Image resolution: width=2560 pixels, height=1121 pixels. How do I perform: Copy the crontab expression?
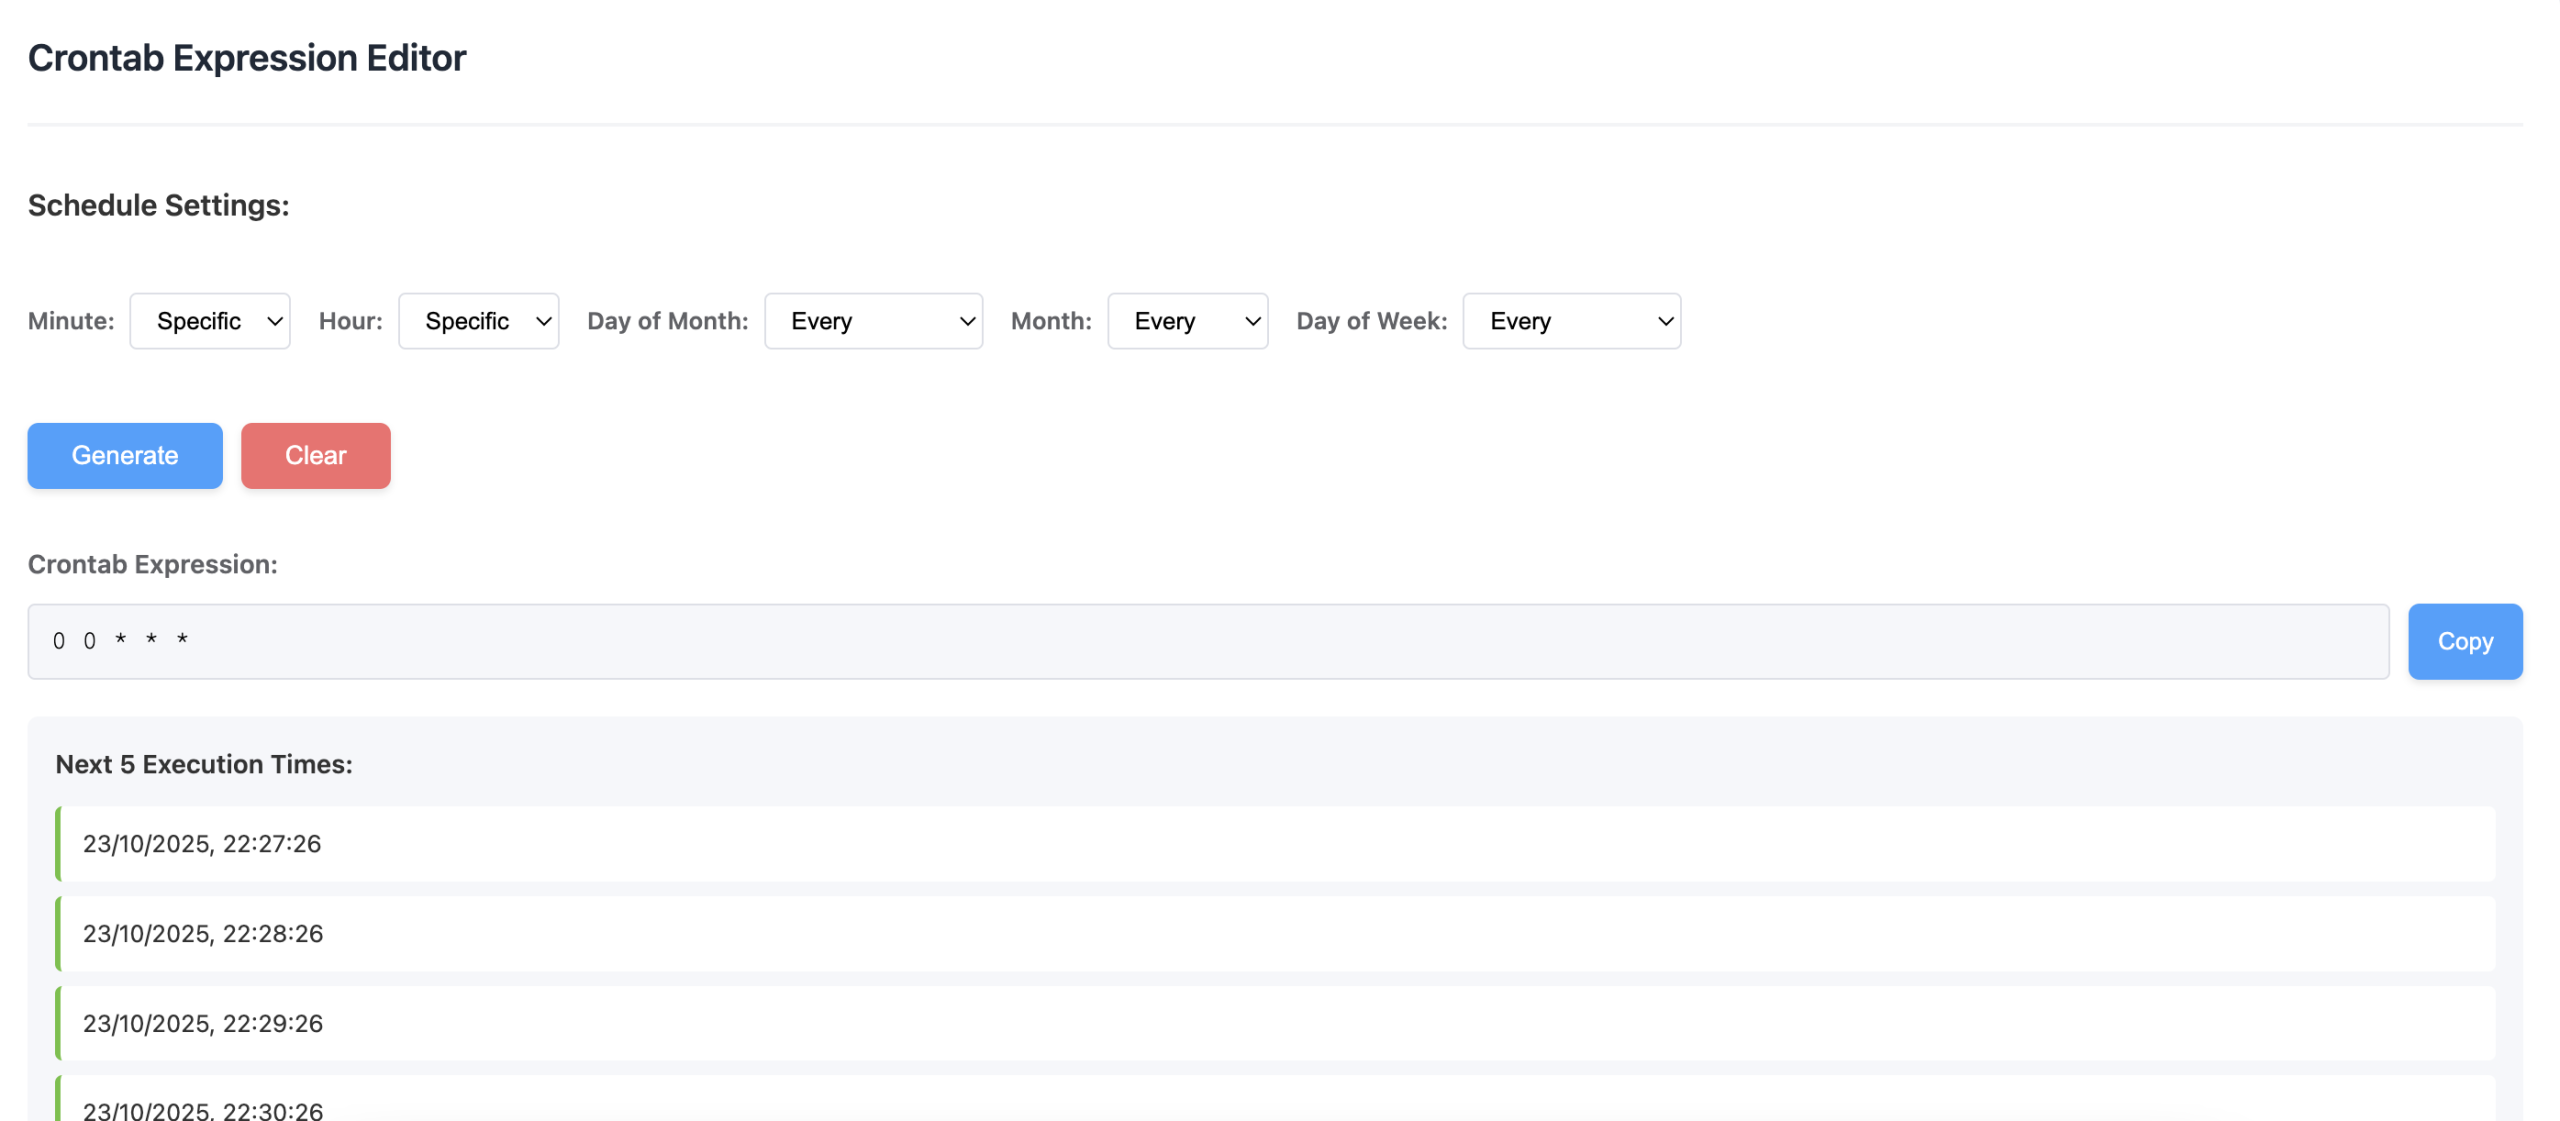(x=2464, y=641)
